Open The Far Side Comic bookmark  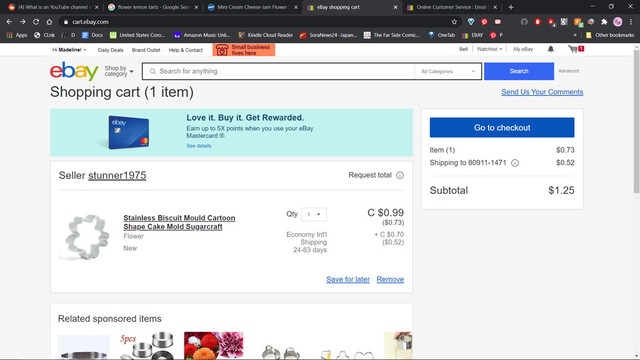point(392,35)
